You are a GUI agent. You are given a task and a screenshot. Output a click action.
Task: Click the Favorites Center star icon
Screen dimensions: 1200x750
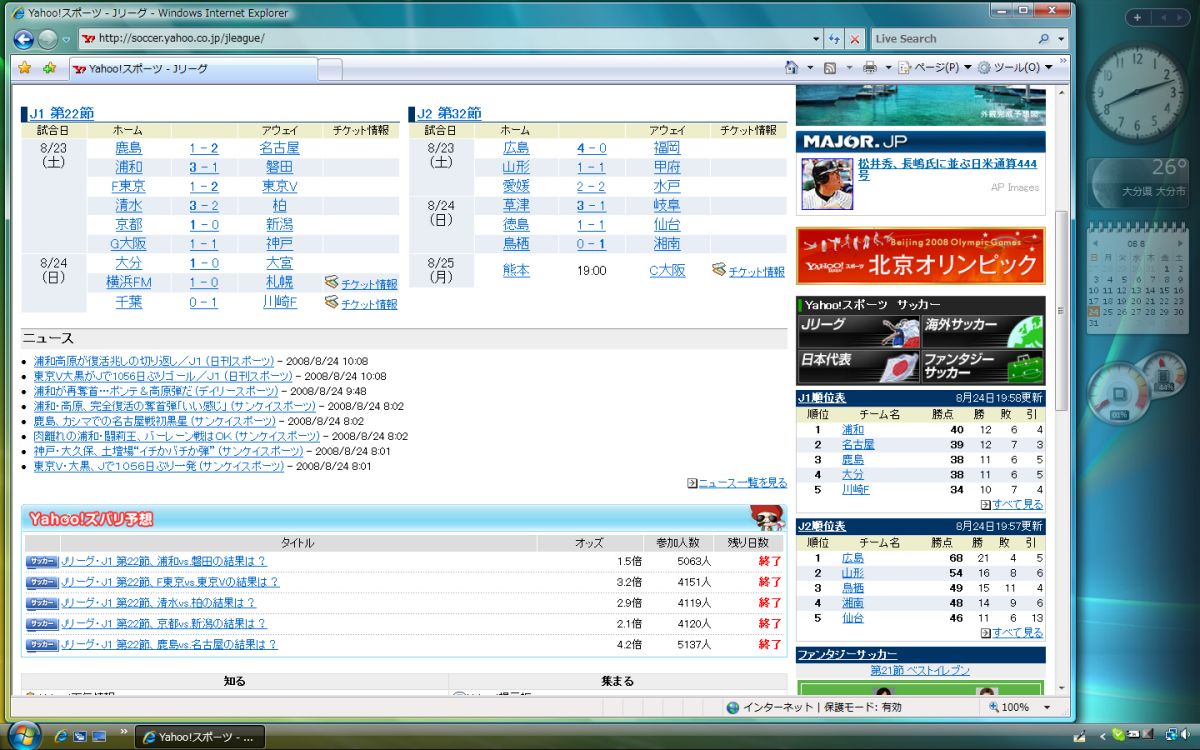point(25,68)
